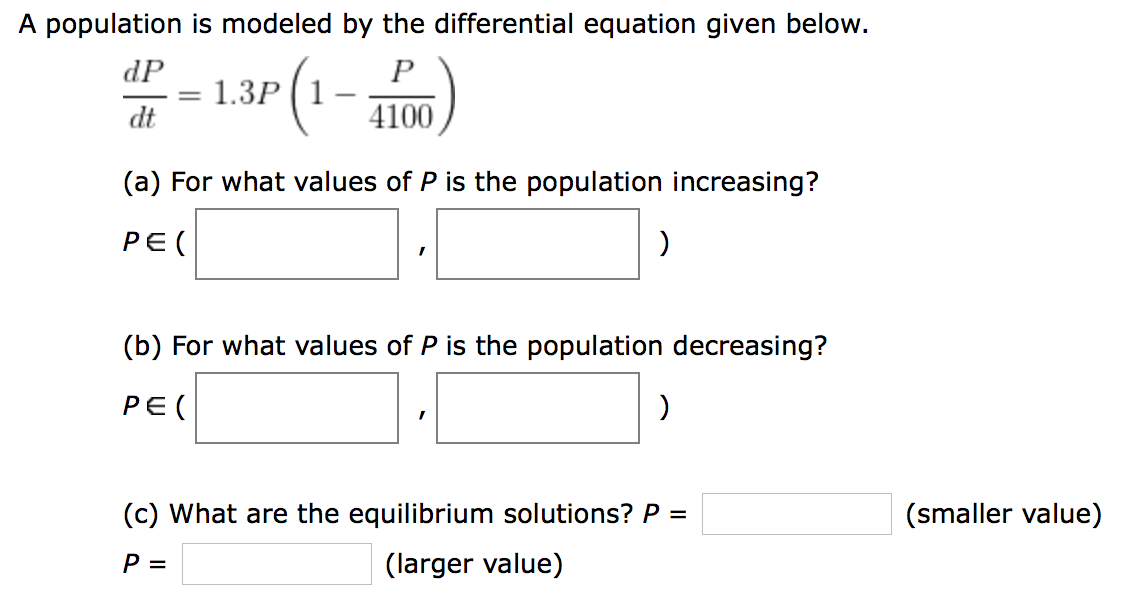Click the comma between the part (a) boxes

tap(417, 250)
